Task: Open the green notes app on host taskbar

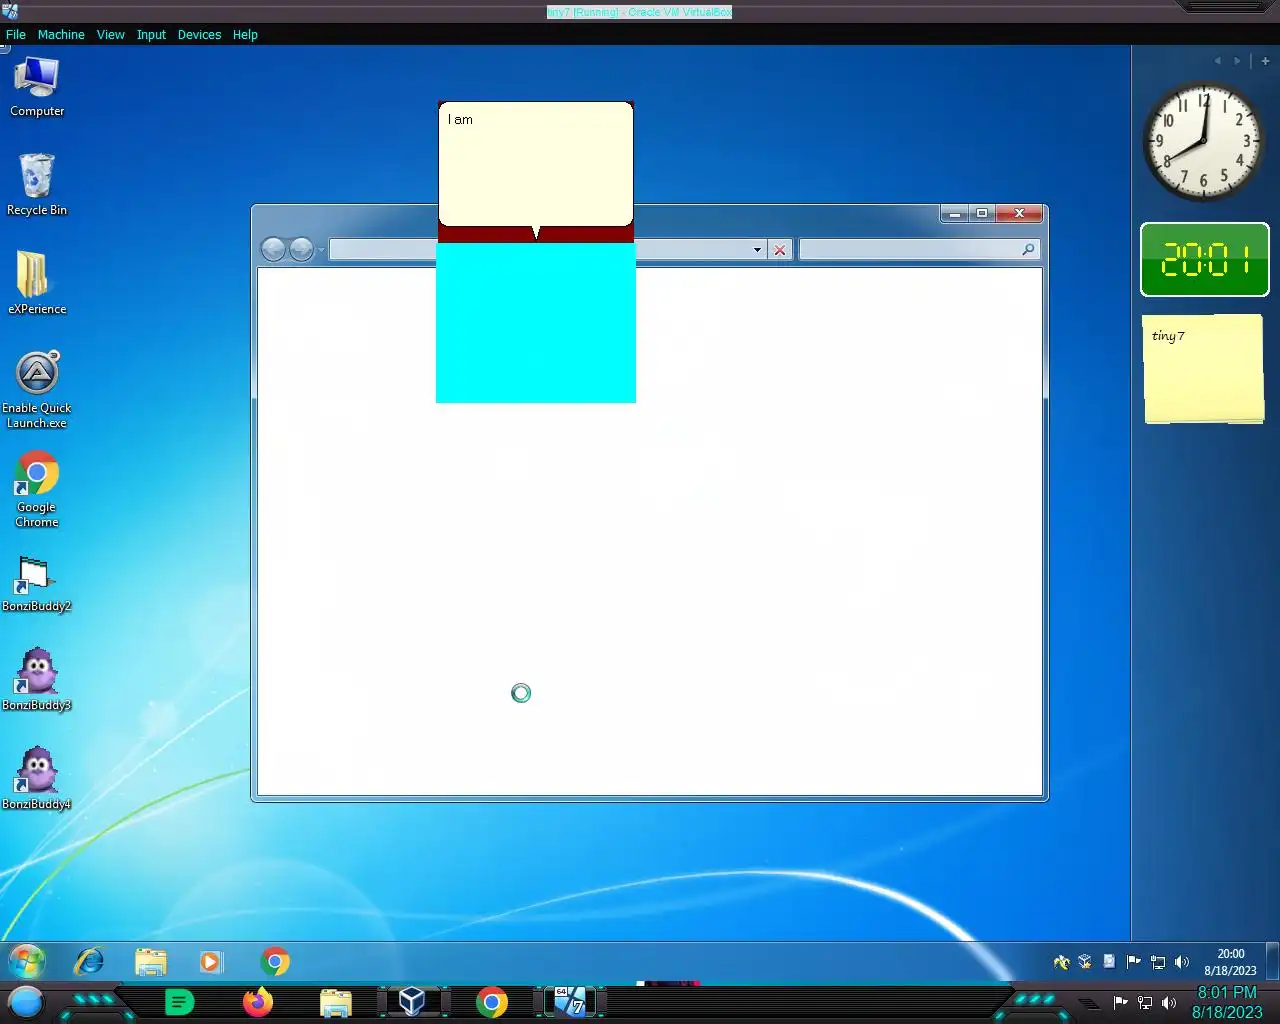Action: (x=179, y=1002)
